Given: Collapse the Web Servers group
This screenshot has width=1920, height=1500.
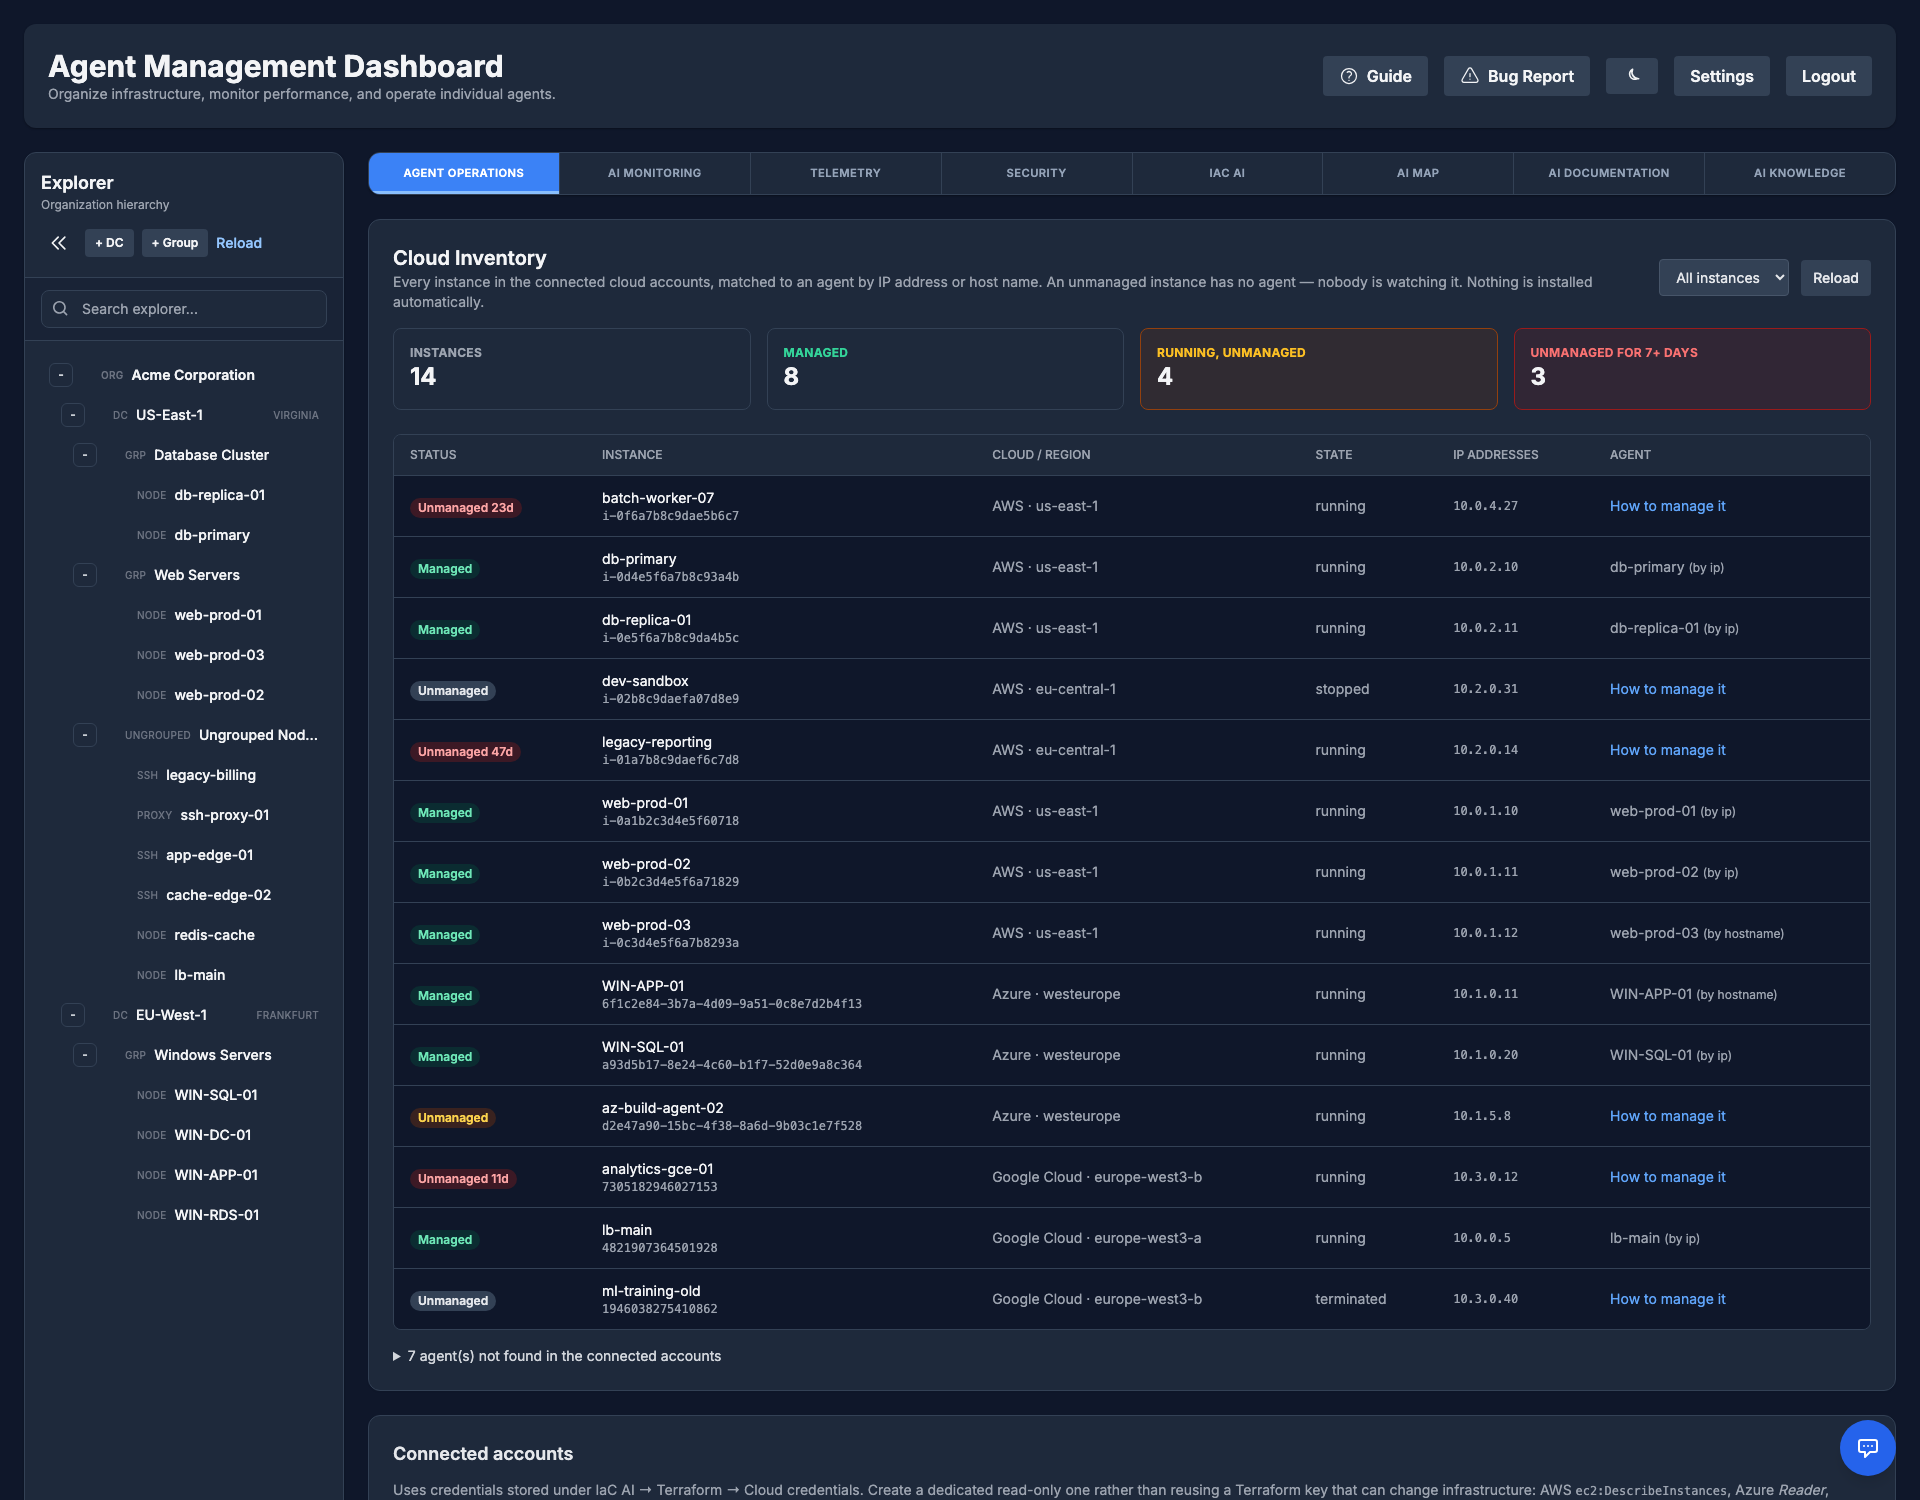Looking at the screenshot, I should (85, 575).
